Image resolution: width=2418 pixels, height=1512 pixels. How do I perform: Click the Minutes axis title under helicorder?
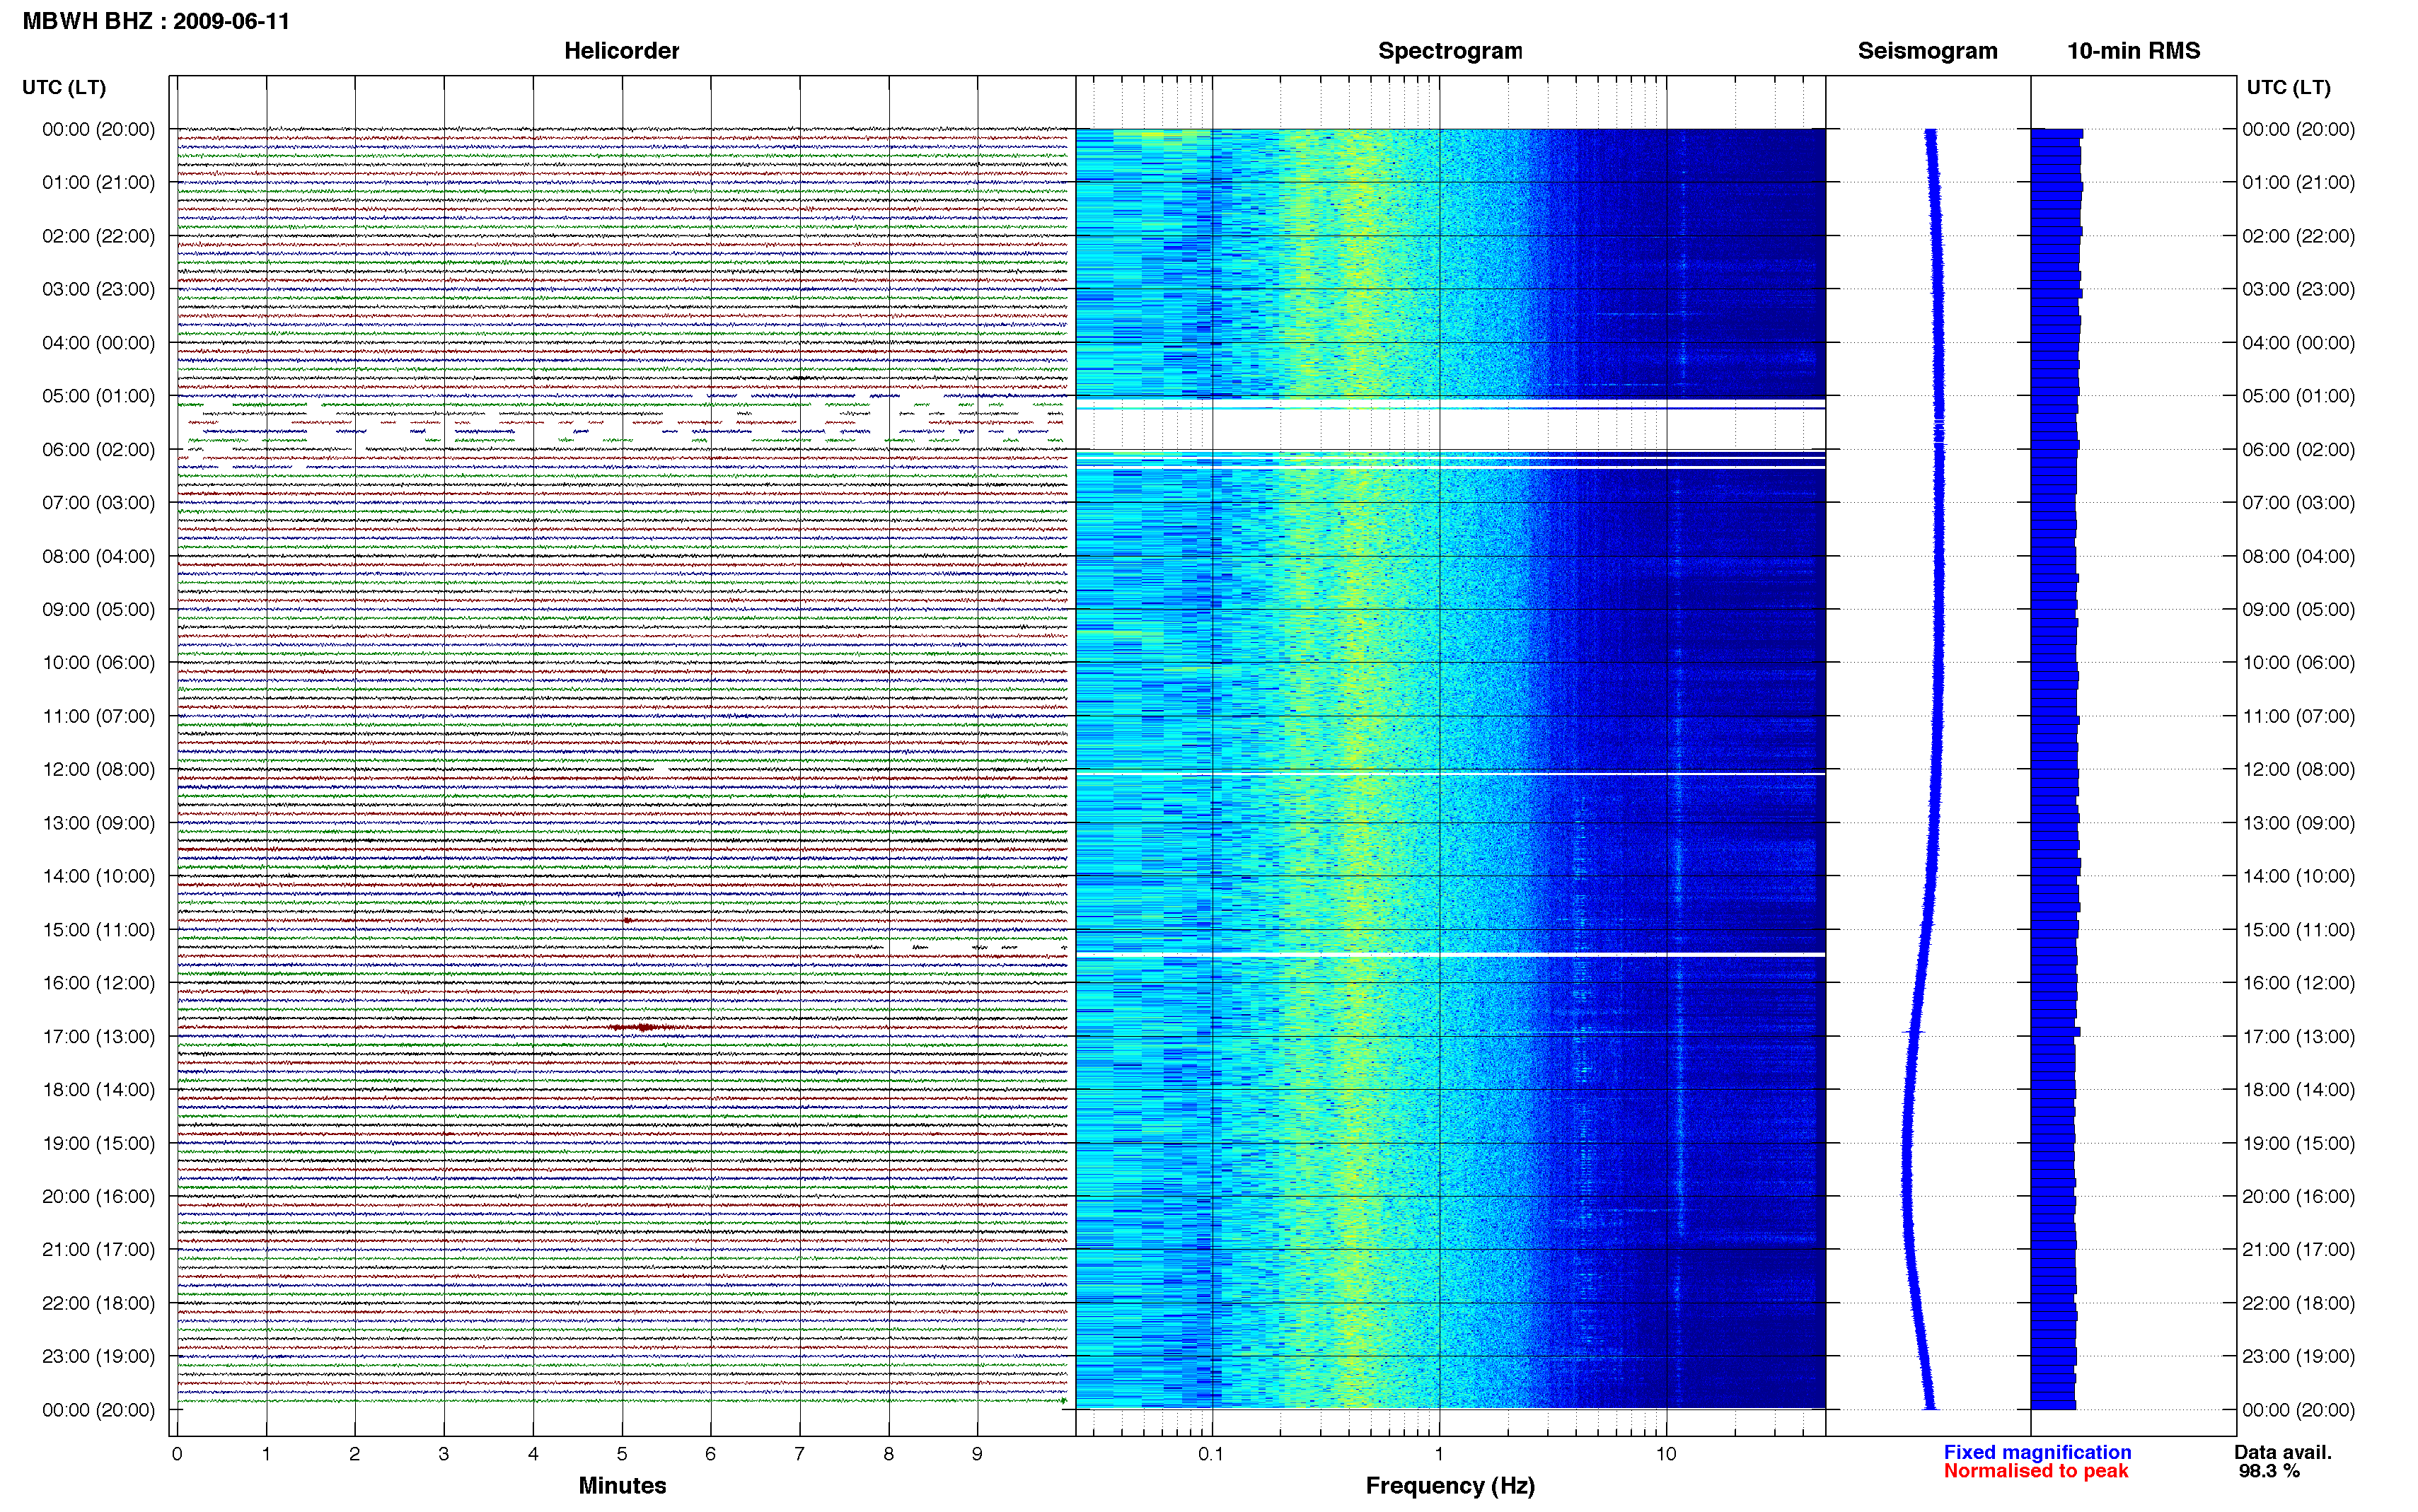click(x=622, y=1486)
